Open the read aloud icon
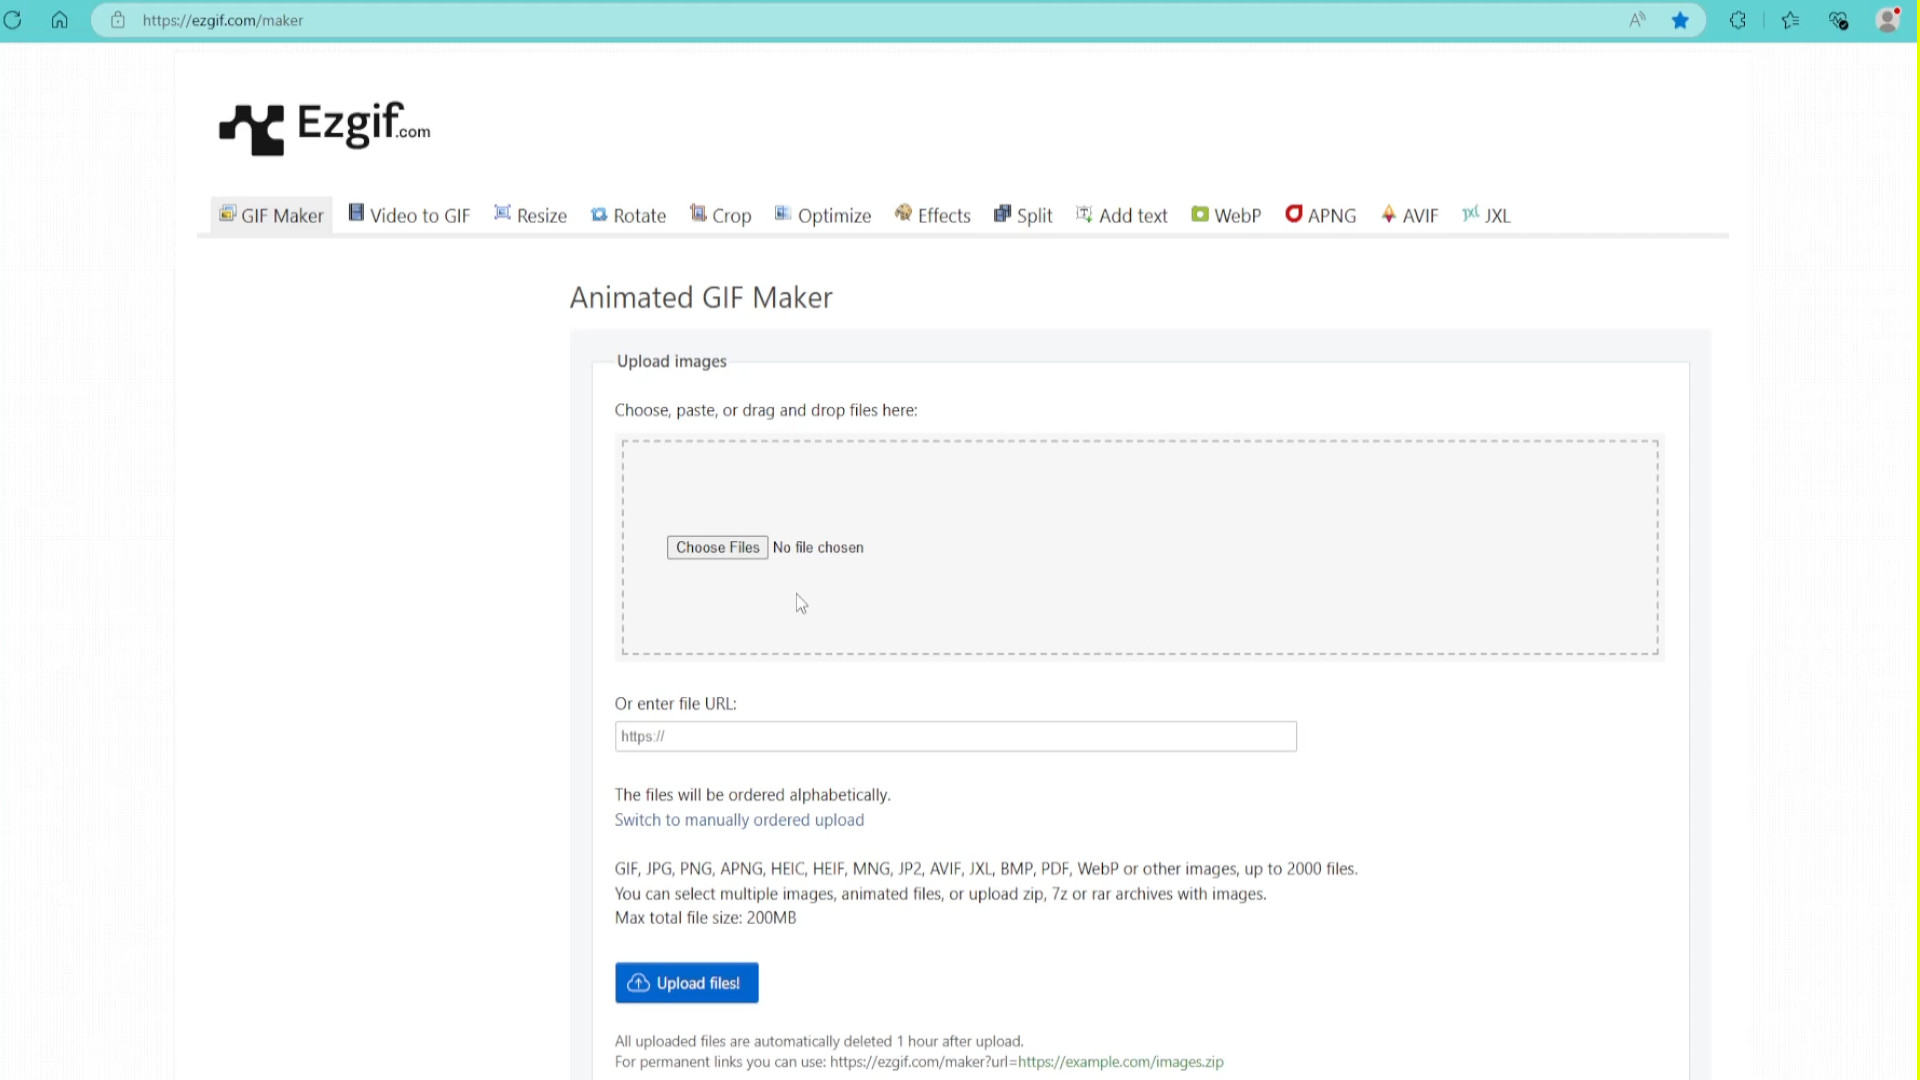This screenshot has height=1080, width=1920. (1637, 20)
